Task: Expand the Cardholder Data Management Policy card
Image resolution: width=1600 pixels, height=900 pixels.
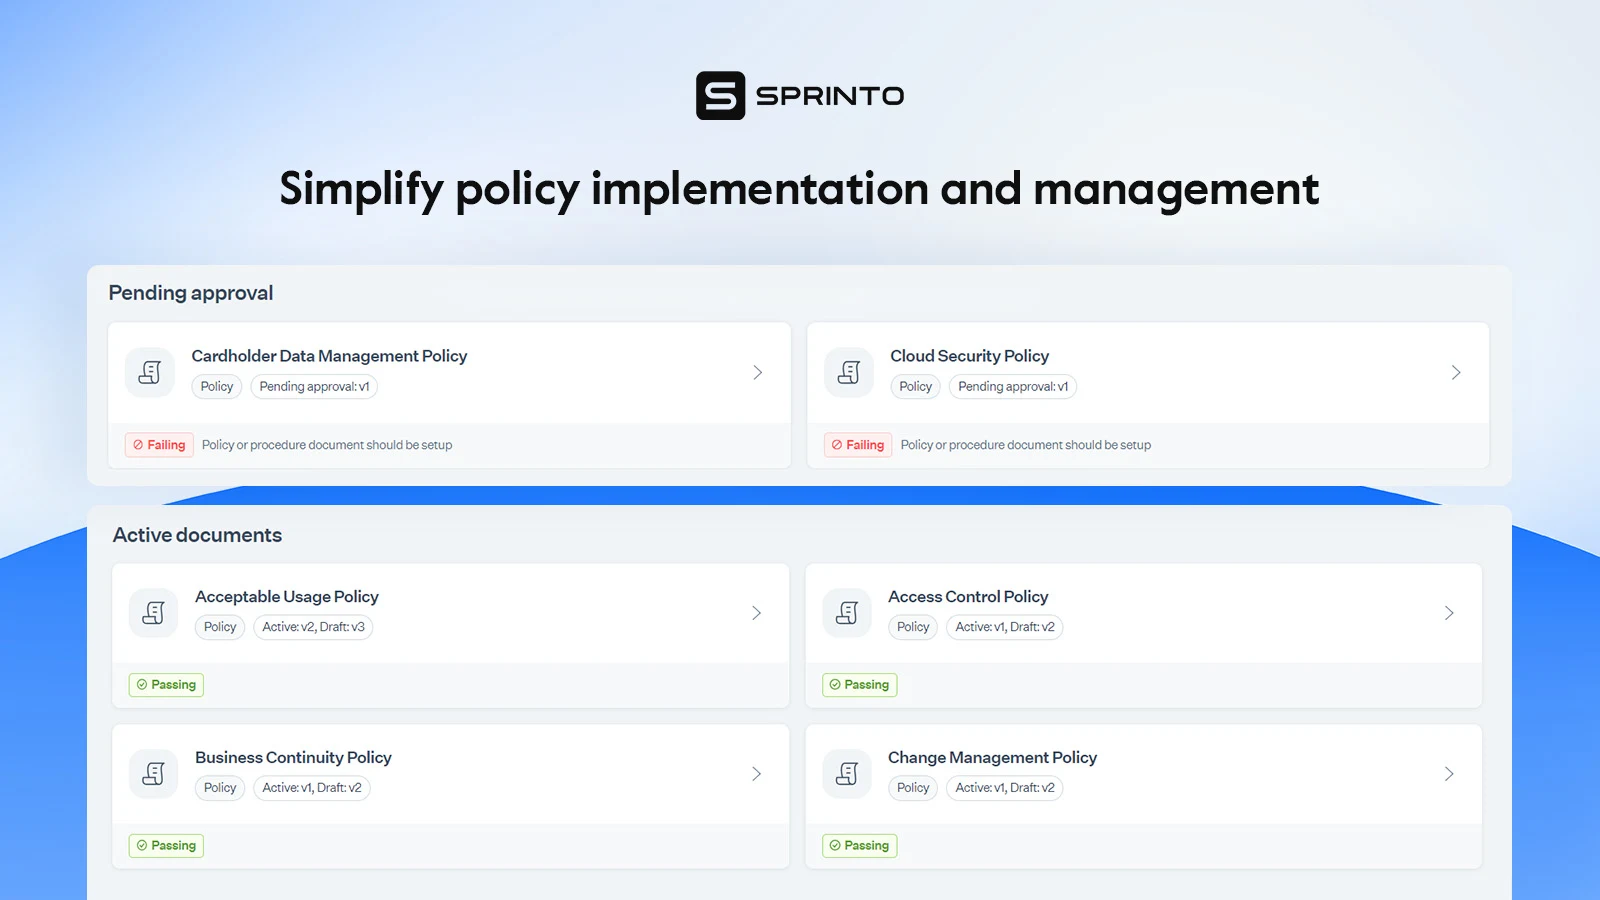Action: (757, 372)
